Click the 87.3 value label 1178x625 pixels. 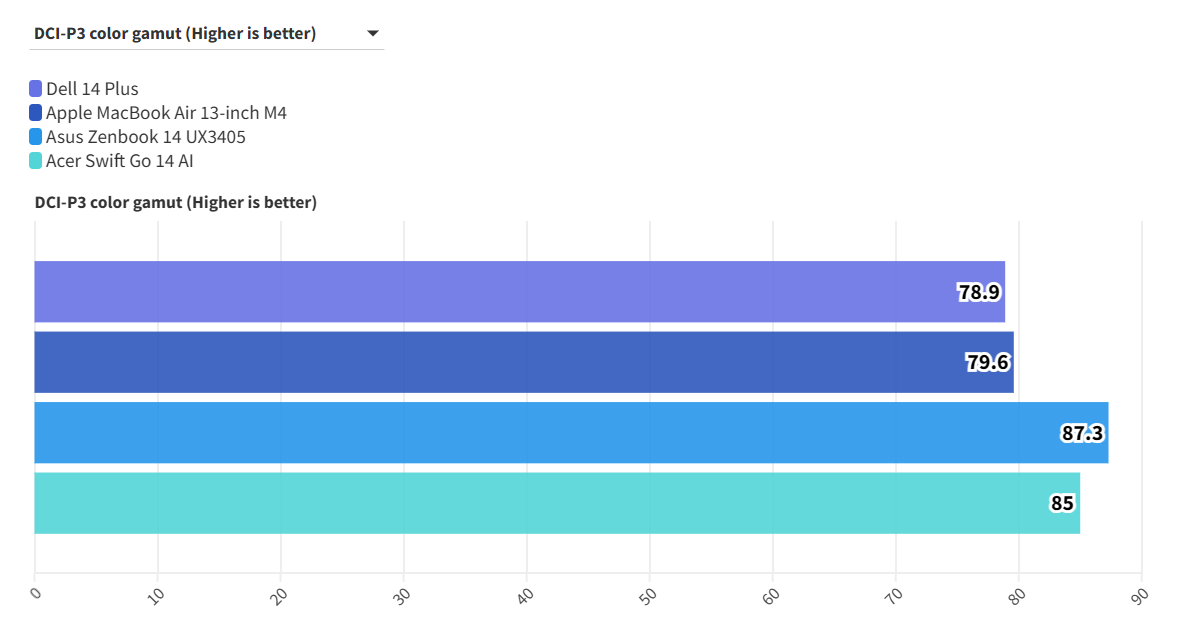click(x=1082, y=433)
